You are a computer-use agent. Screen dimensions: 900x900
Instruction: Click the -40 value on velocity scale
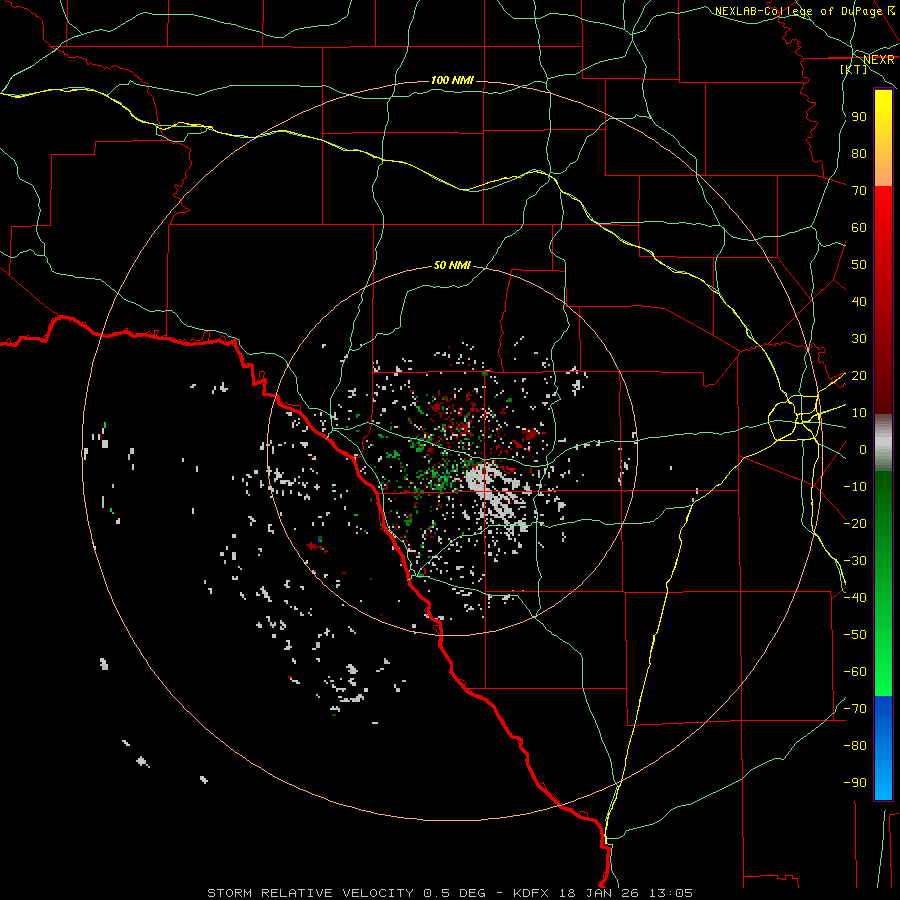pyautogui.click(x=855, y=598)
